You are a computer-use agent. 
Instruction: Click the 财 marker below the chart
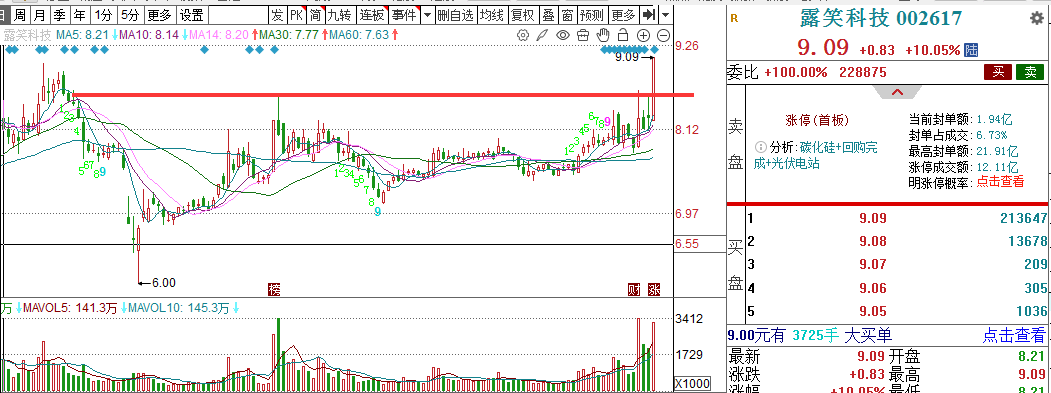pos(633,289)
